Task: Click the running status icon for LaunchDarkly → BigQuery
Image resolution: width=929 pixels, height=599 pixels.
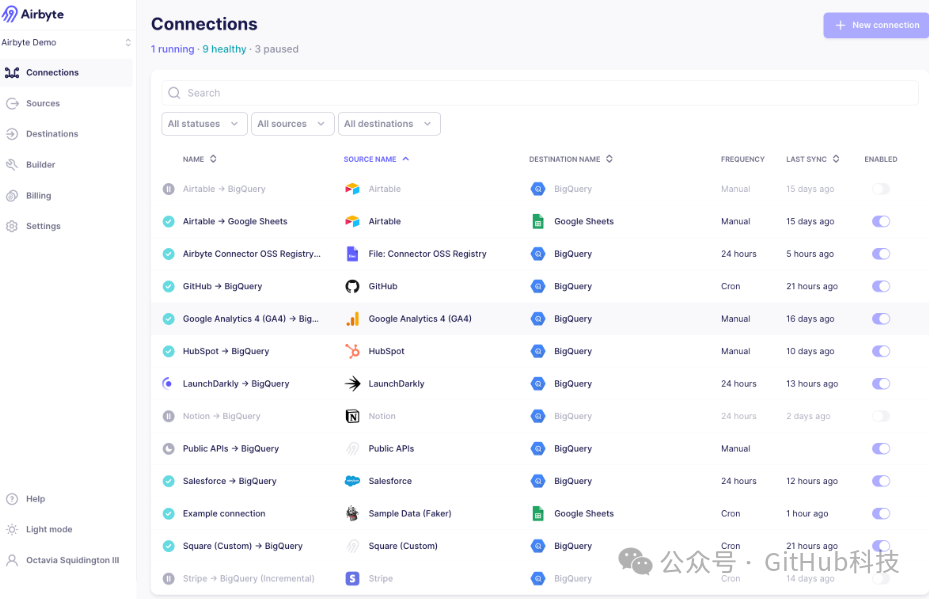Action: pos(169,384)
